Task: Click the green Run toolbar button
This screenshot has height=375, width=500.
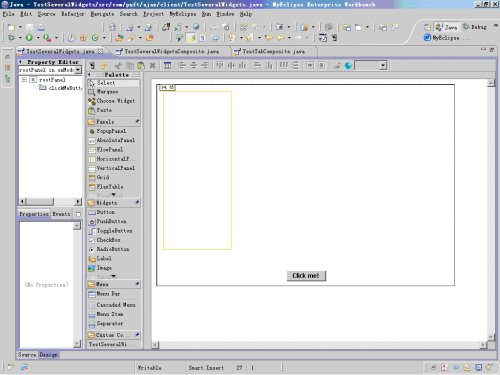Action: point(29,38)
